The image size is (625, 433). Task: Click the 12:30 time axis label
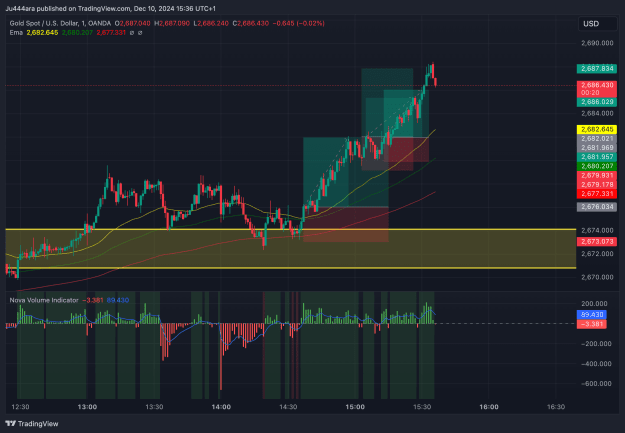tap(20, 407)
